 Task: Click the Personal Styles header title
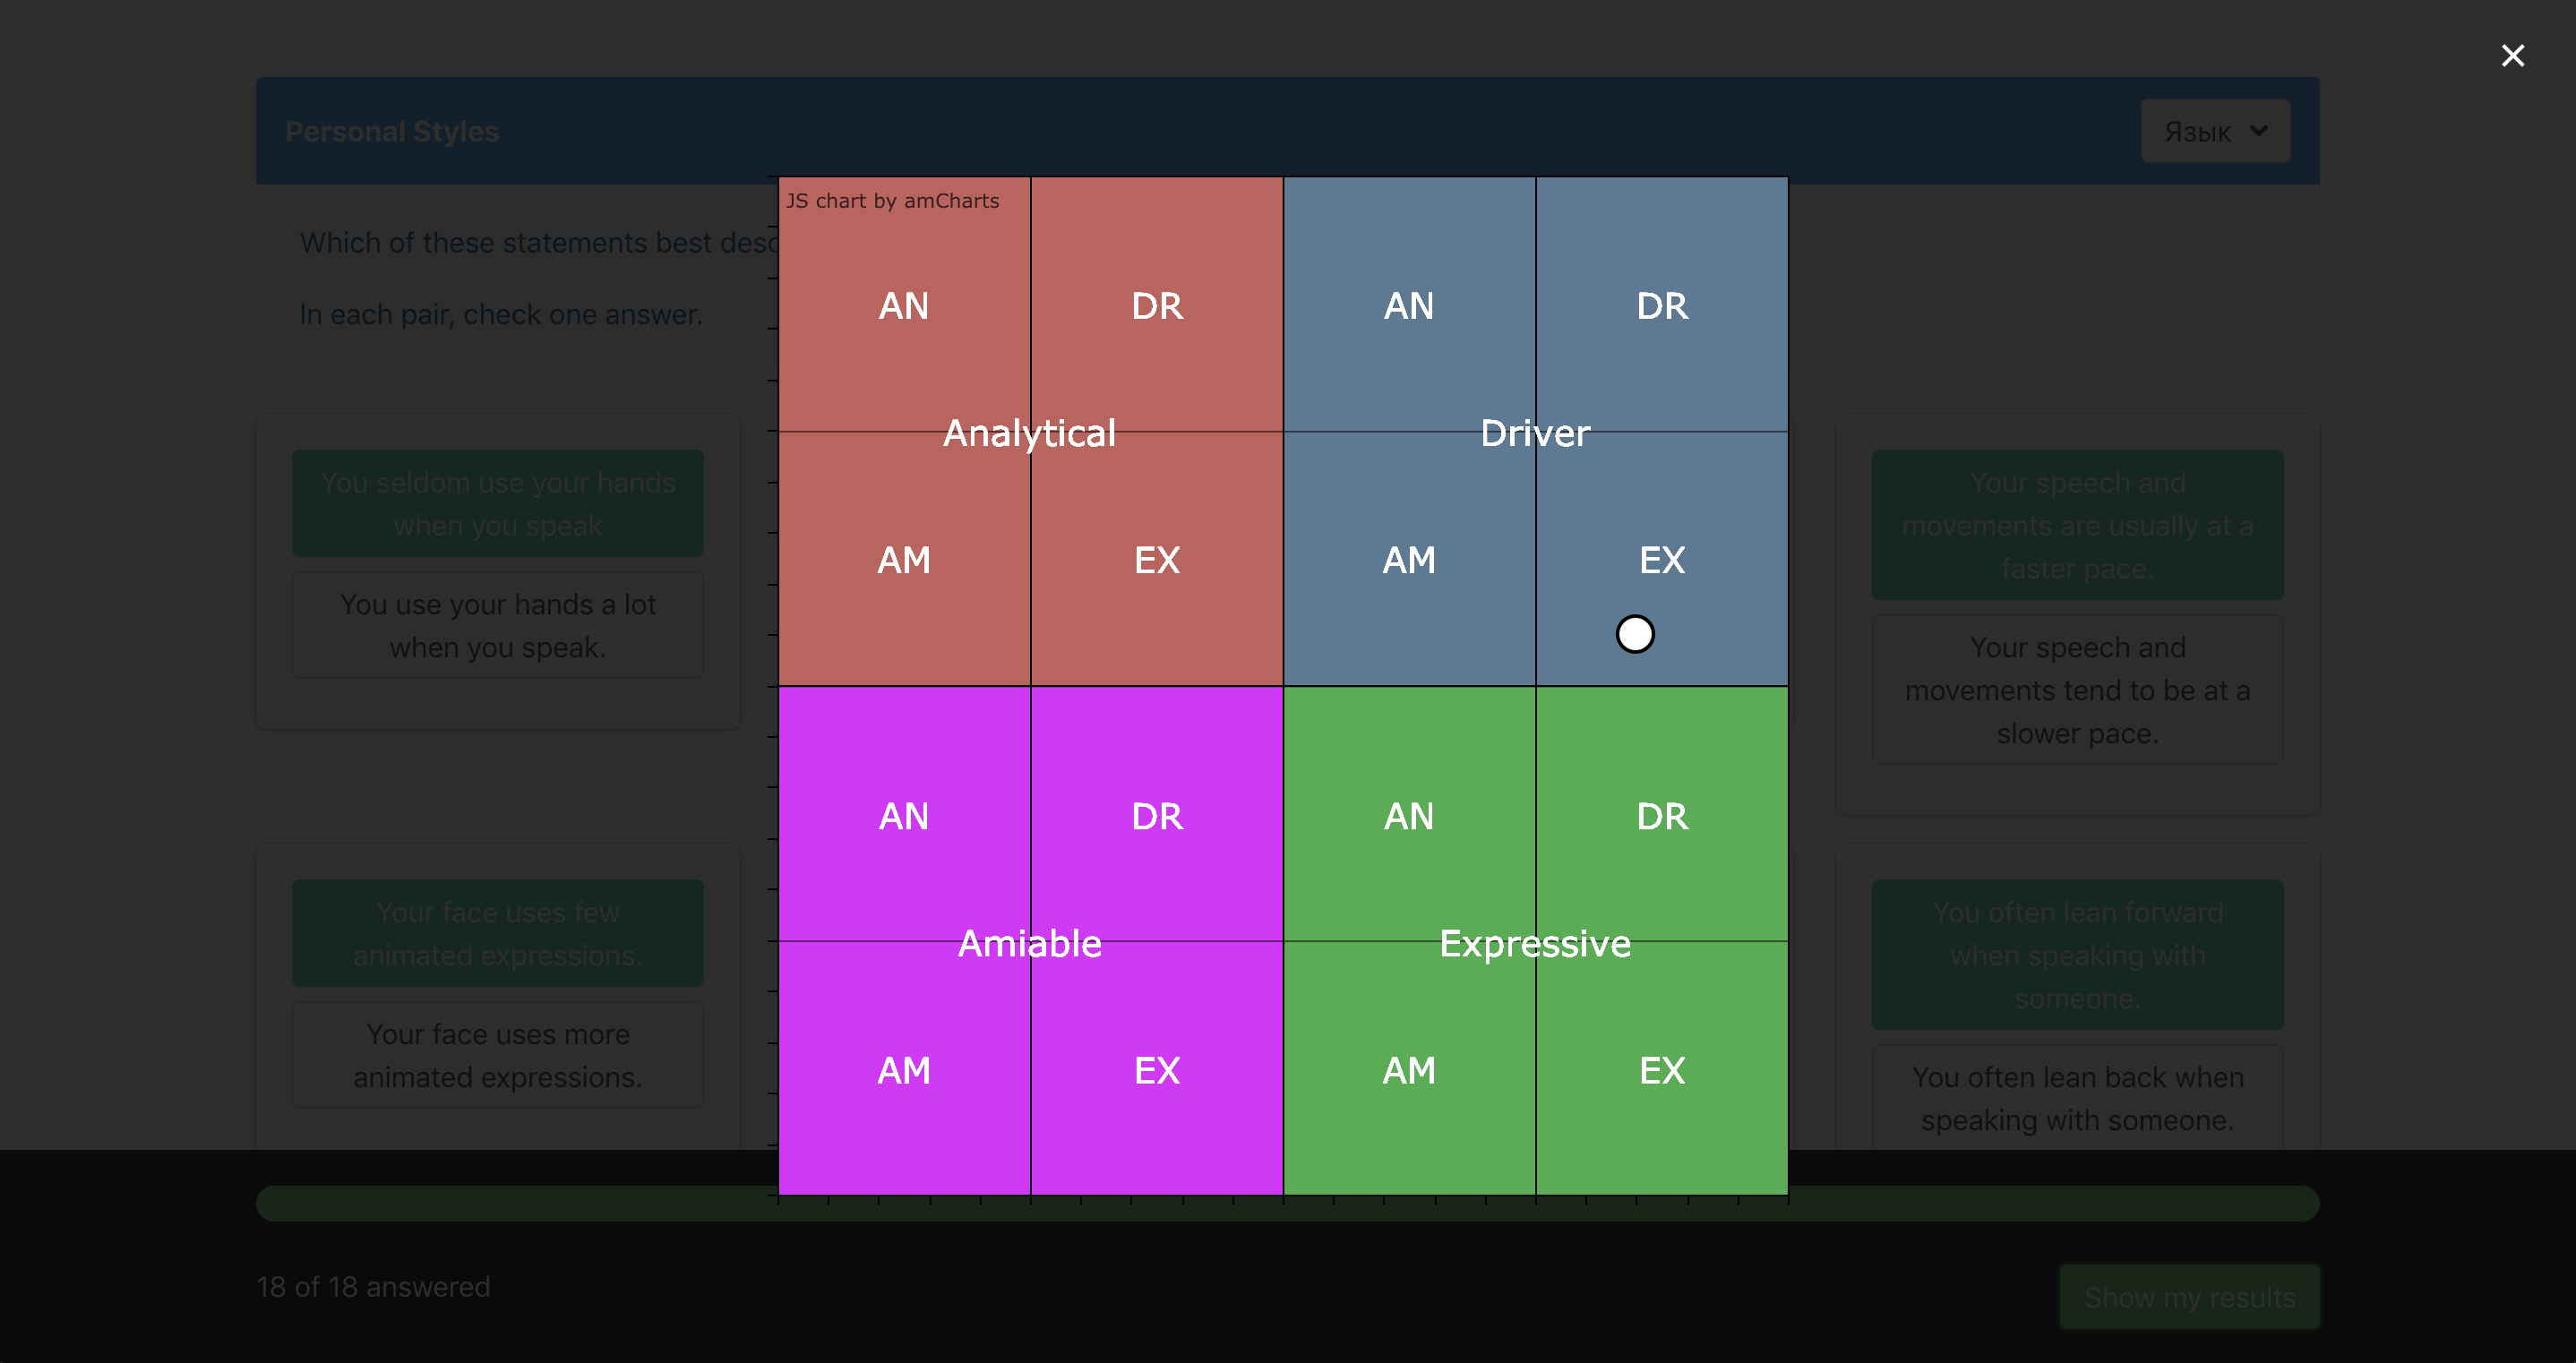pyautogui.click(x=392, y=132)
